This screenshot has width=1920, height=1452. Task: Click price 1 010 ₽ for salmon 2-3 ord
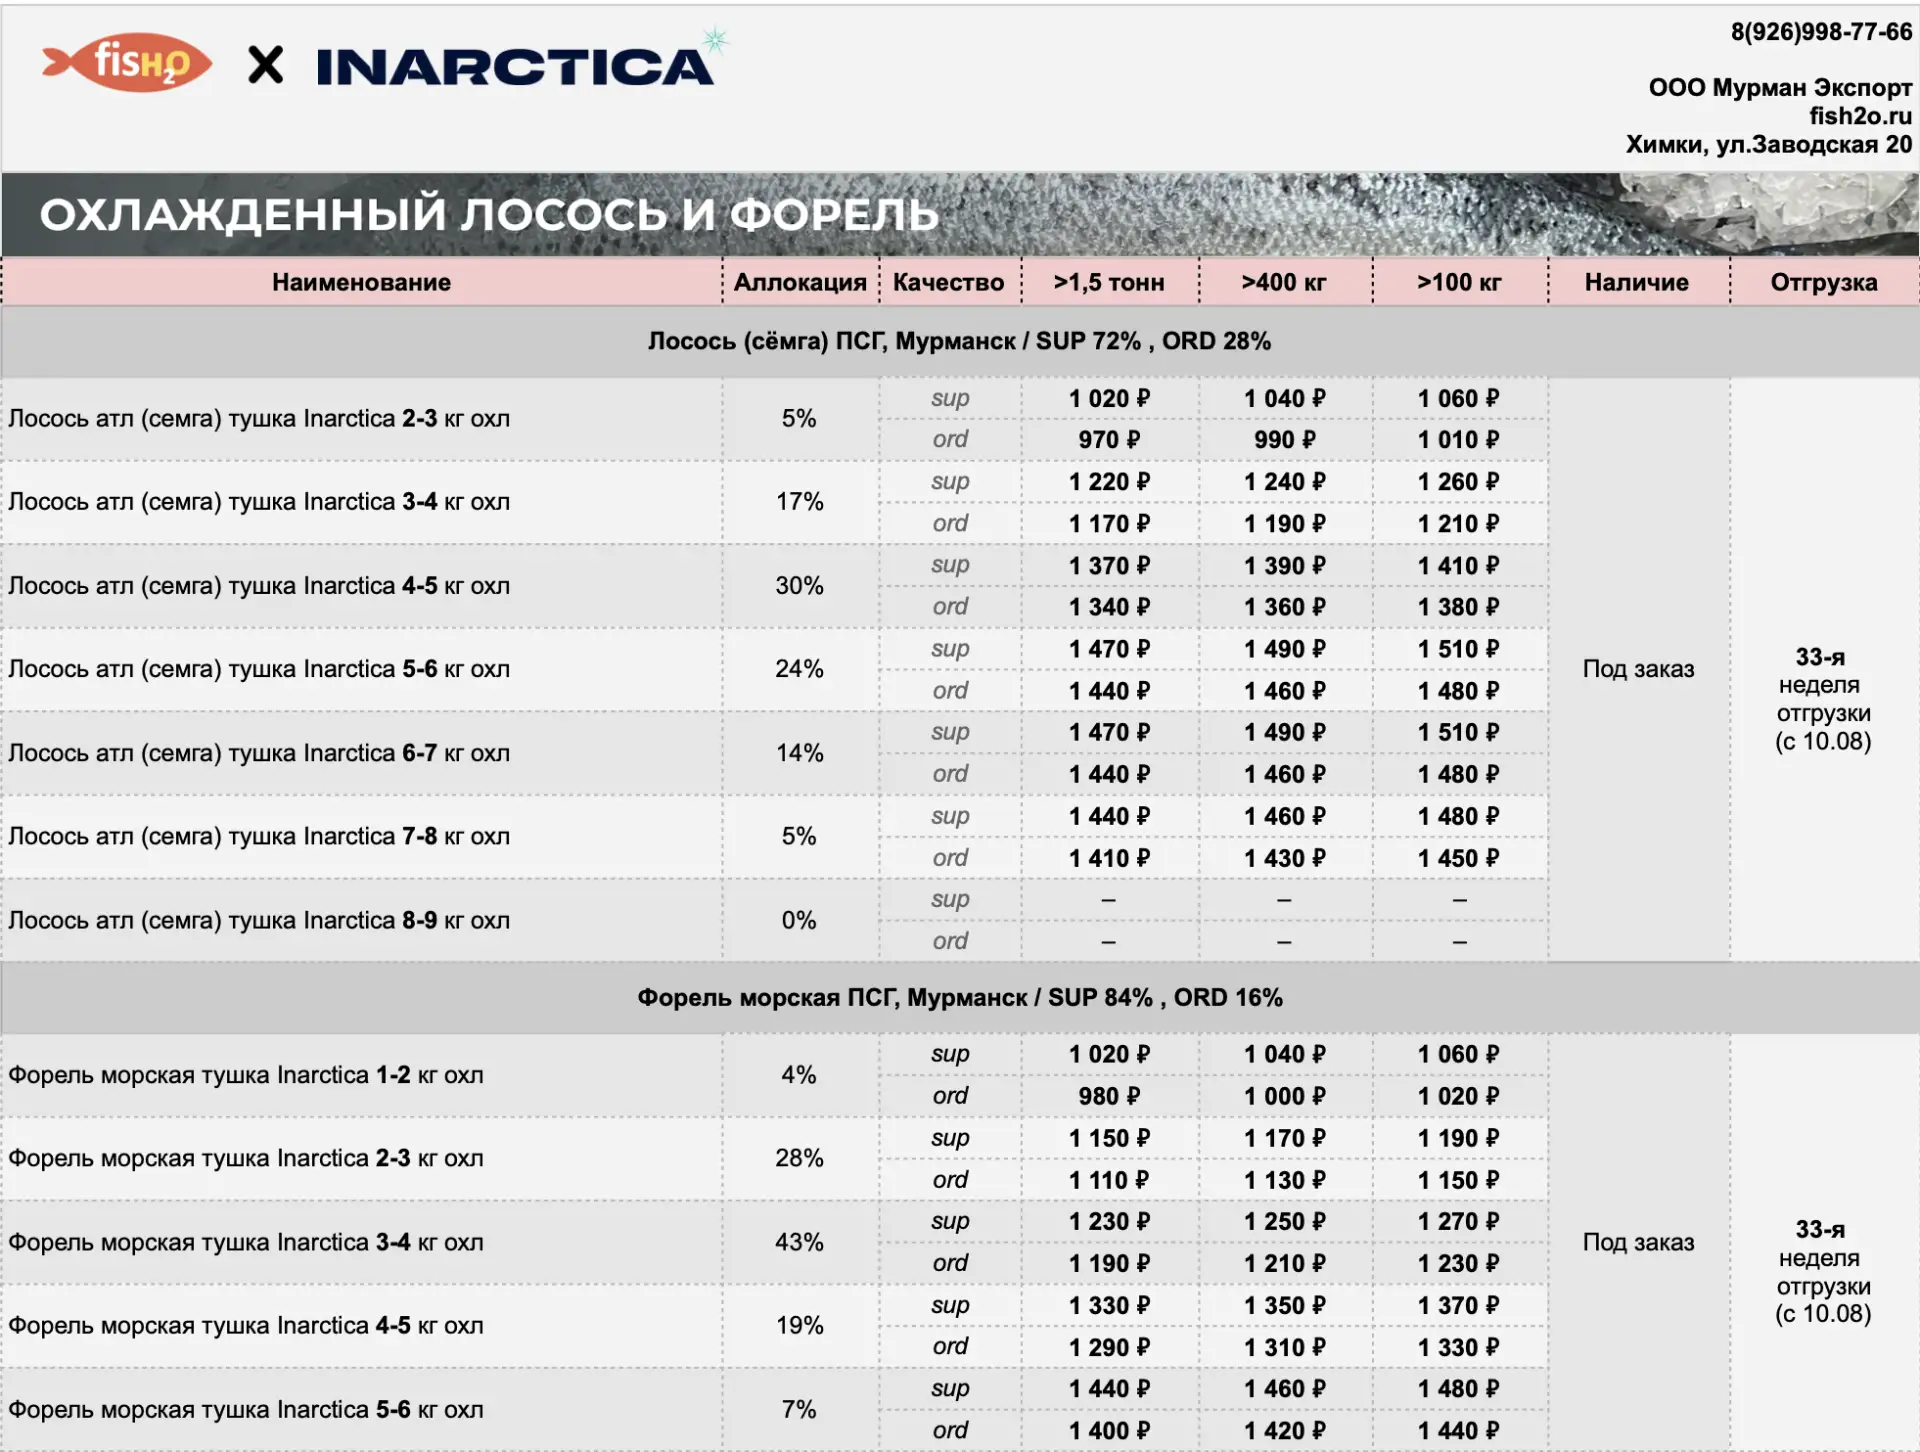(x=1459, y=440)
